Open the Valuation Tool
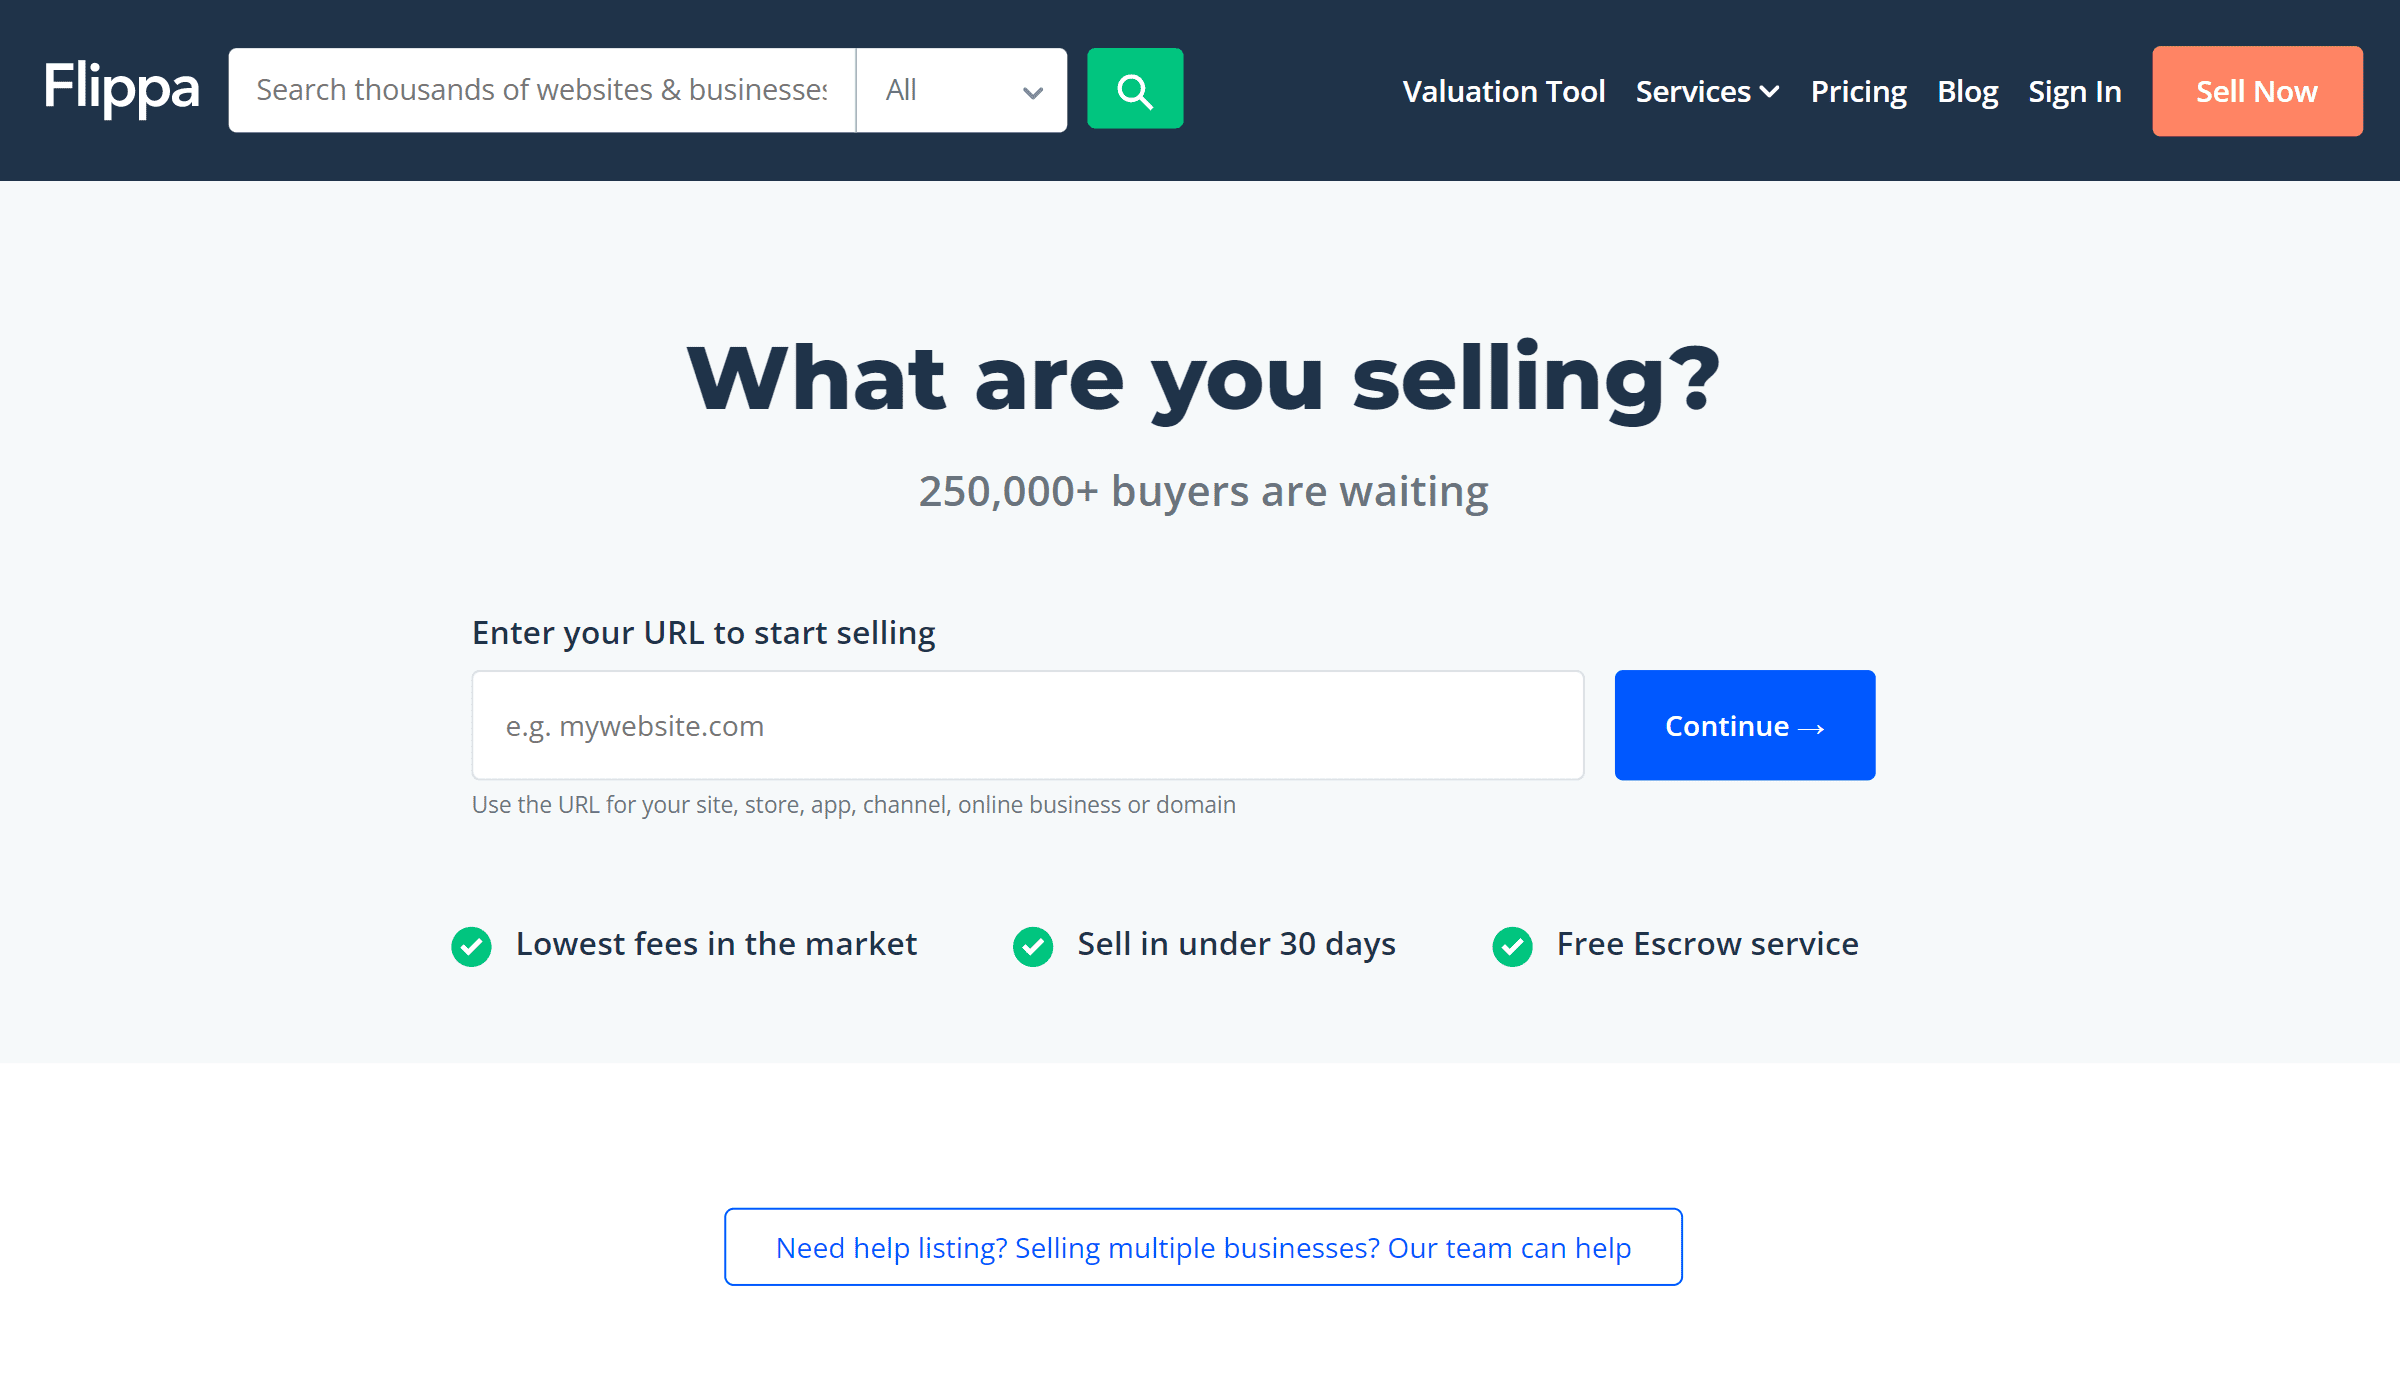The image size is (2400, 1388). pos(1504,91)
